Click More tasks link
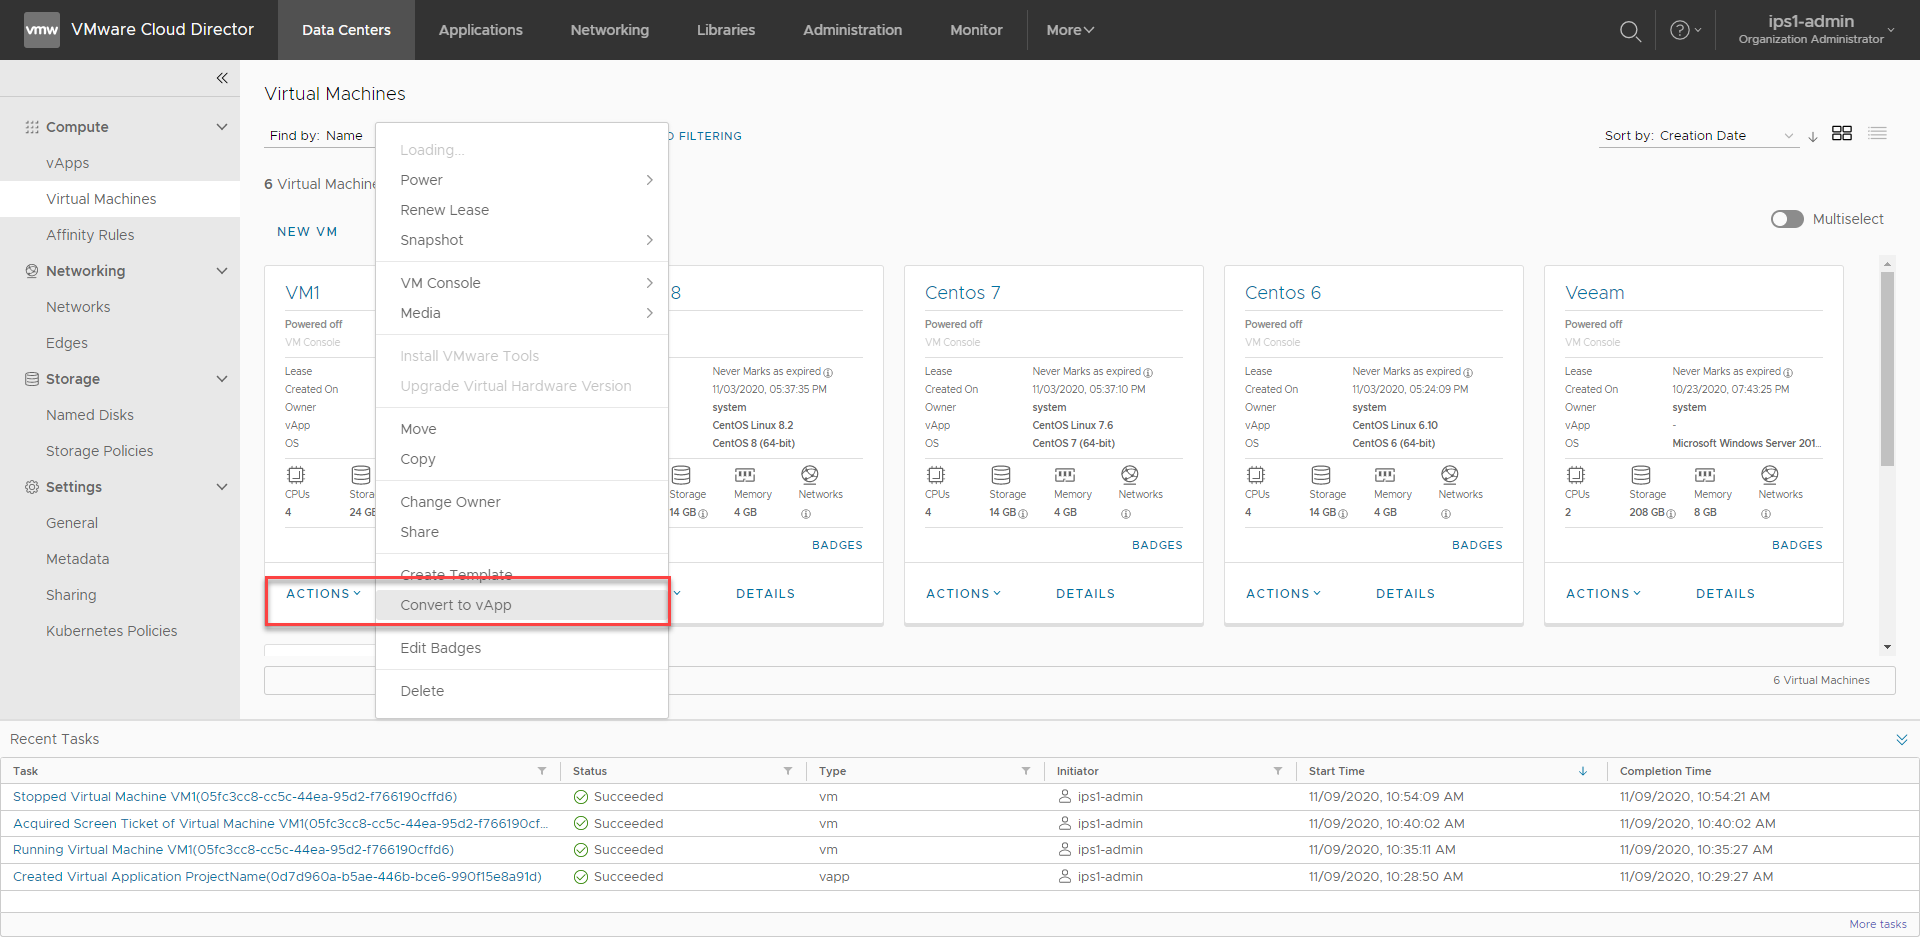The height and width of the screenshot is (937, 1920). point(1878,924)
